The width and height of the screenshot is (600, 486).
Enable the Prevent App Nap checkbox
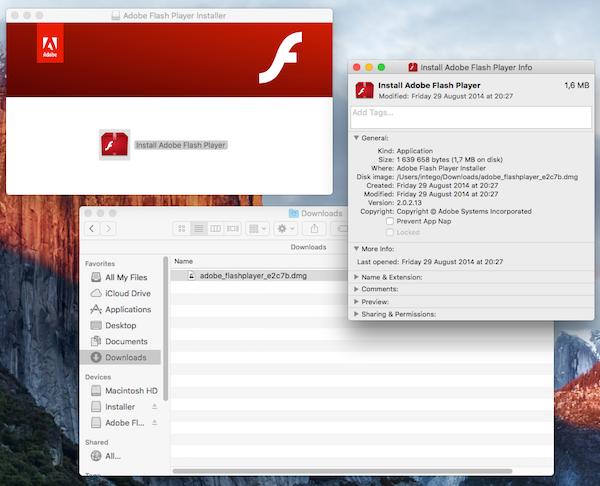pos(391,221)
